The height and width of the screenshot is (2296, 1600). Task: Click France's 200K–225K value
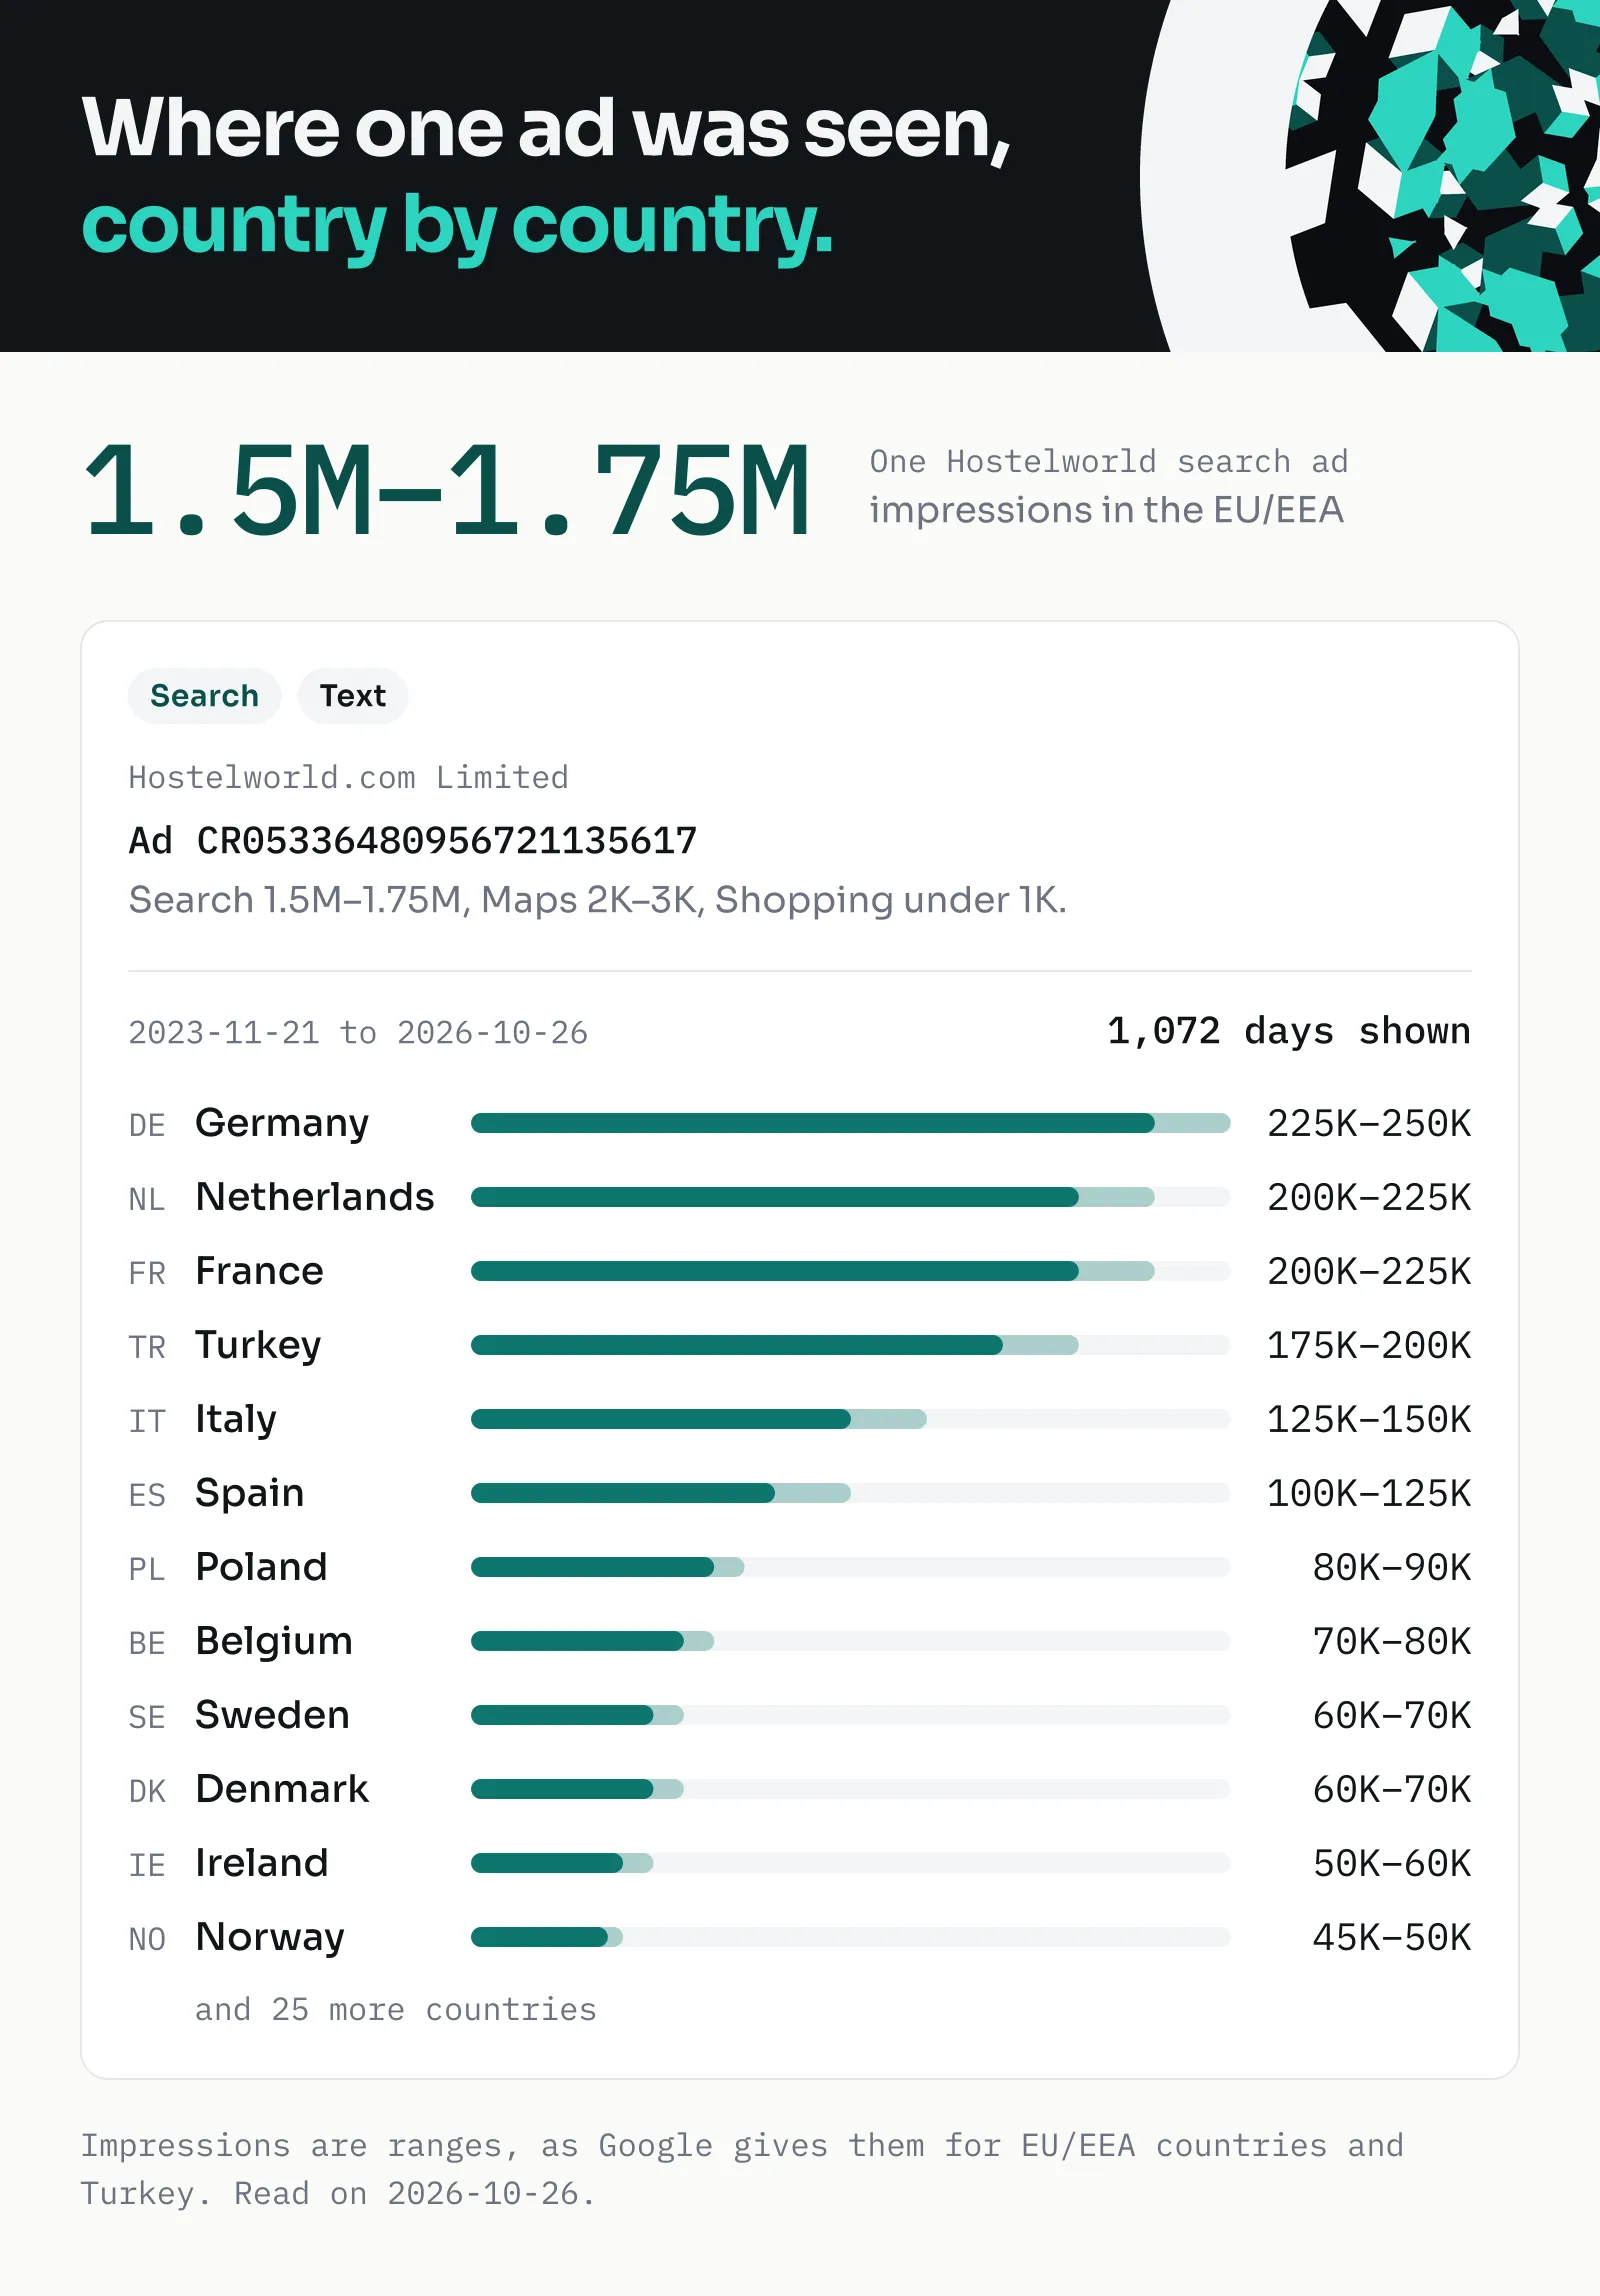(1369, 1272)
